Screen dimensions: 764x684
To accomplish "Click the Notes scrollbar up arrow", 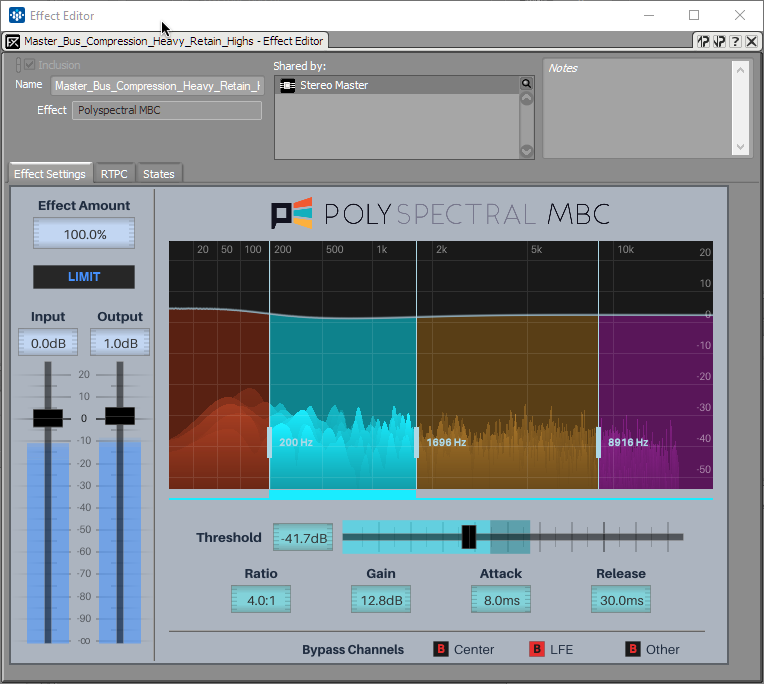I will coord(740,70).
